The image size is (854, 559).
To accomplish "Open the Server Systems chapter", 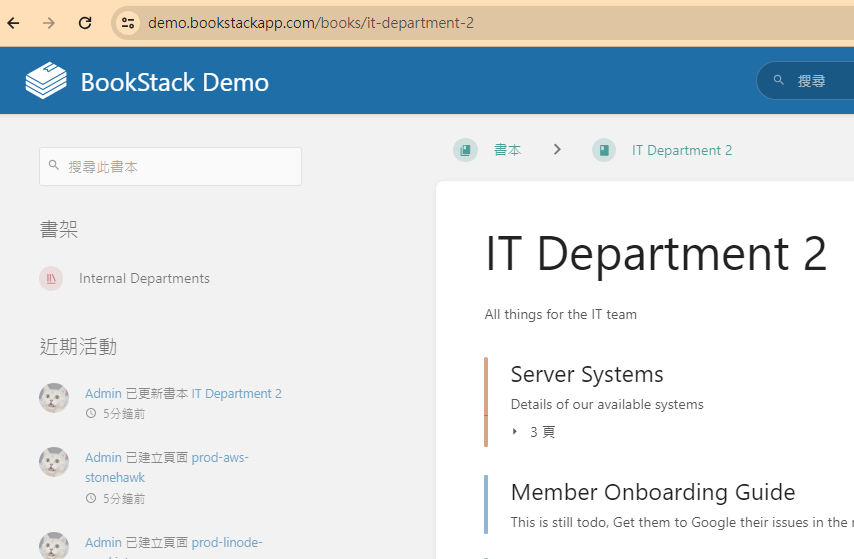I will [x=587, y=374].
